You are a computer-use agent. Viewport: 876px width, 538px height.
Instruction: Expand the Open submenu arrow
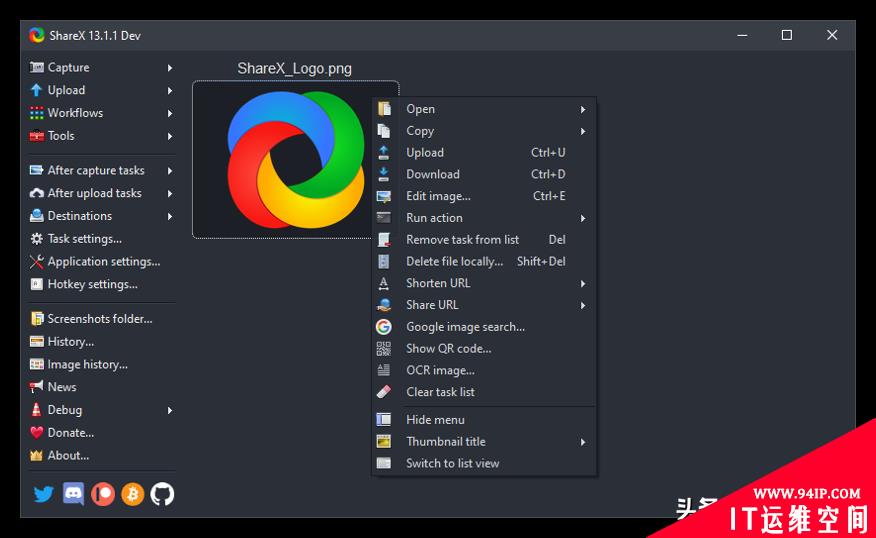(x=583, y=109)
